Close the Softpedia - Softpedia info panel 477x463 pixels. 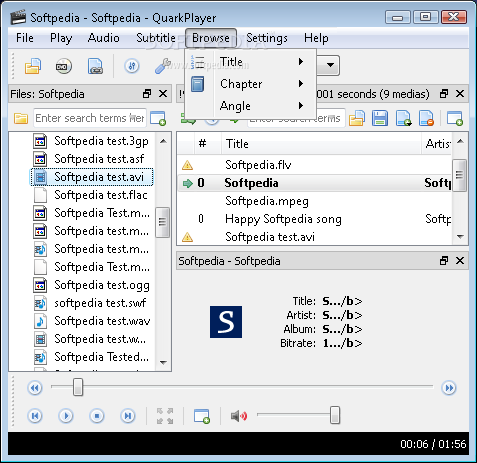click(x=460, y=261)
